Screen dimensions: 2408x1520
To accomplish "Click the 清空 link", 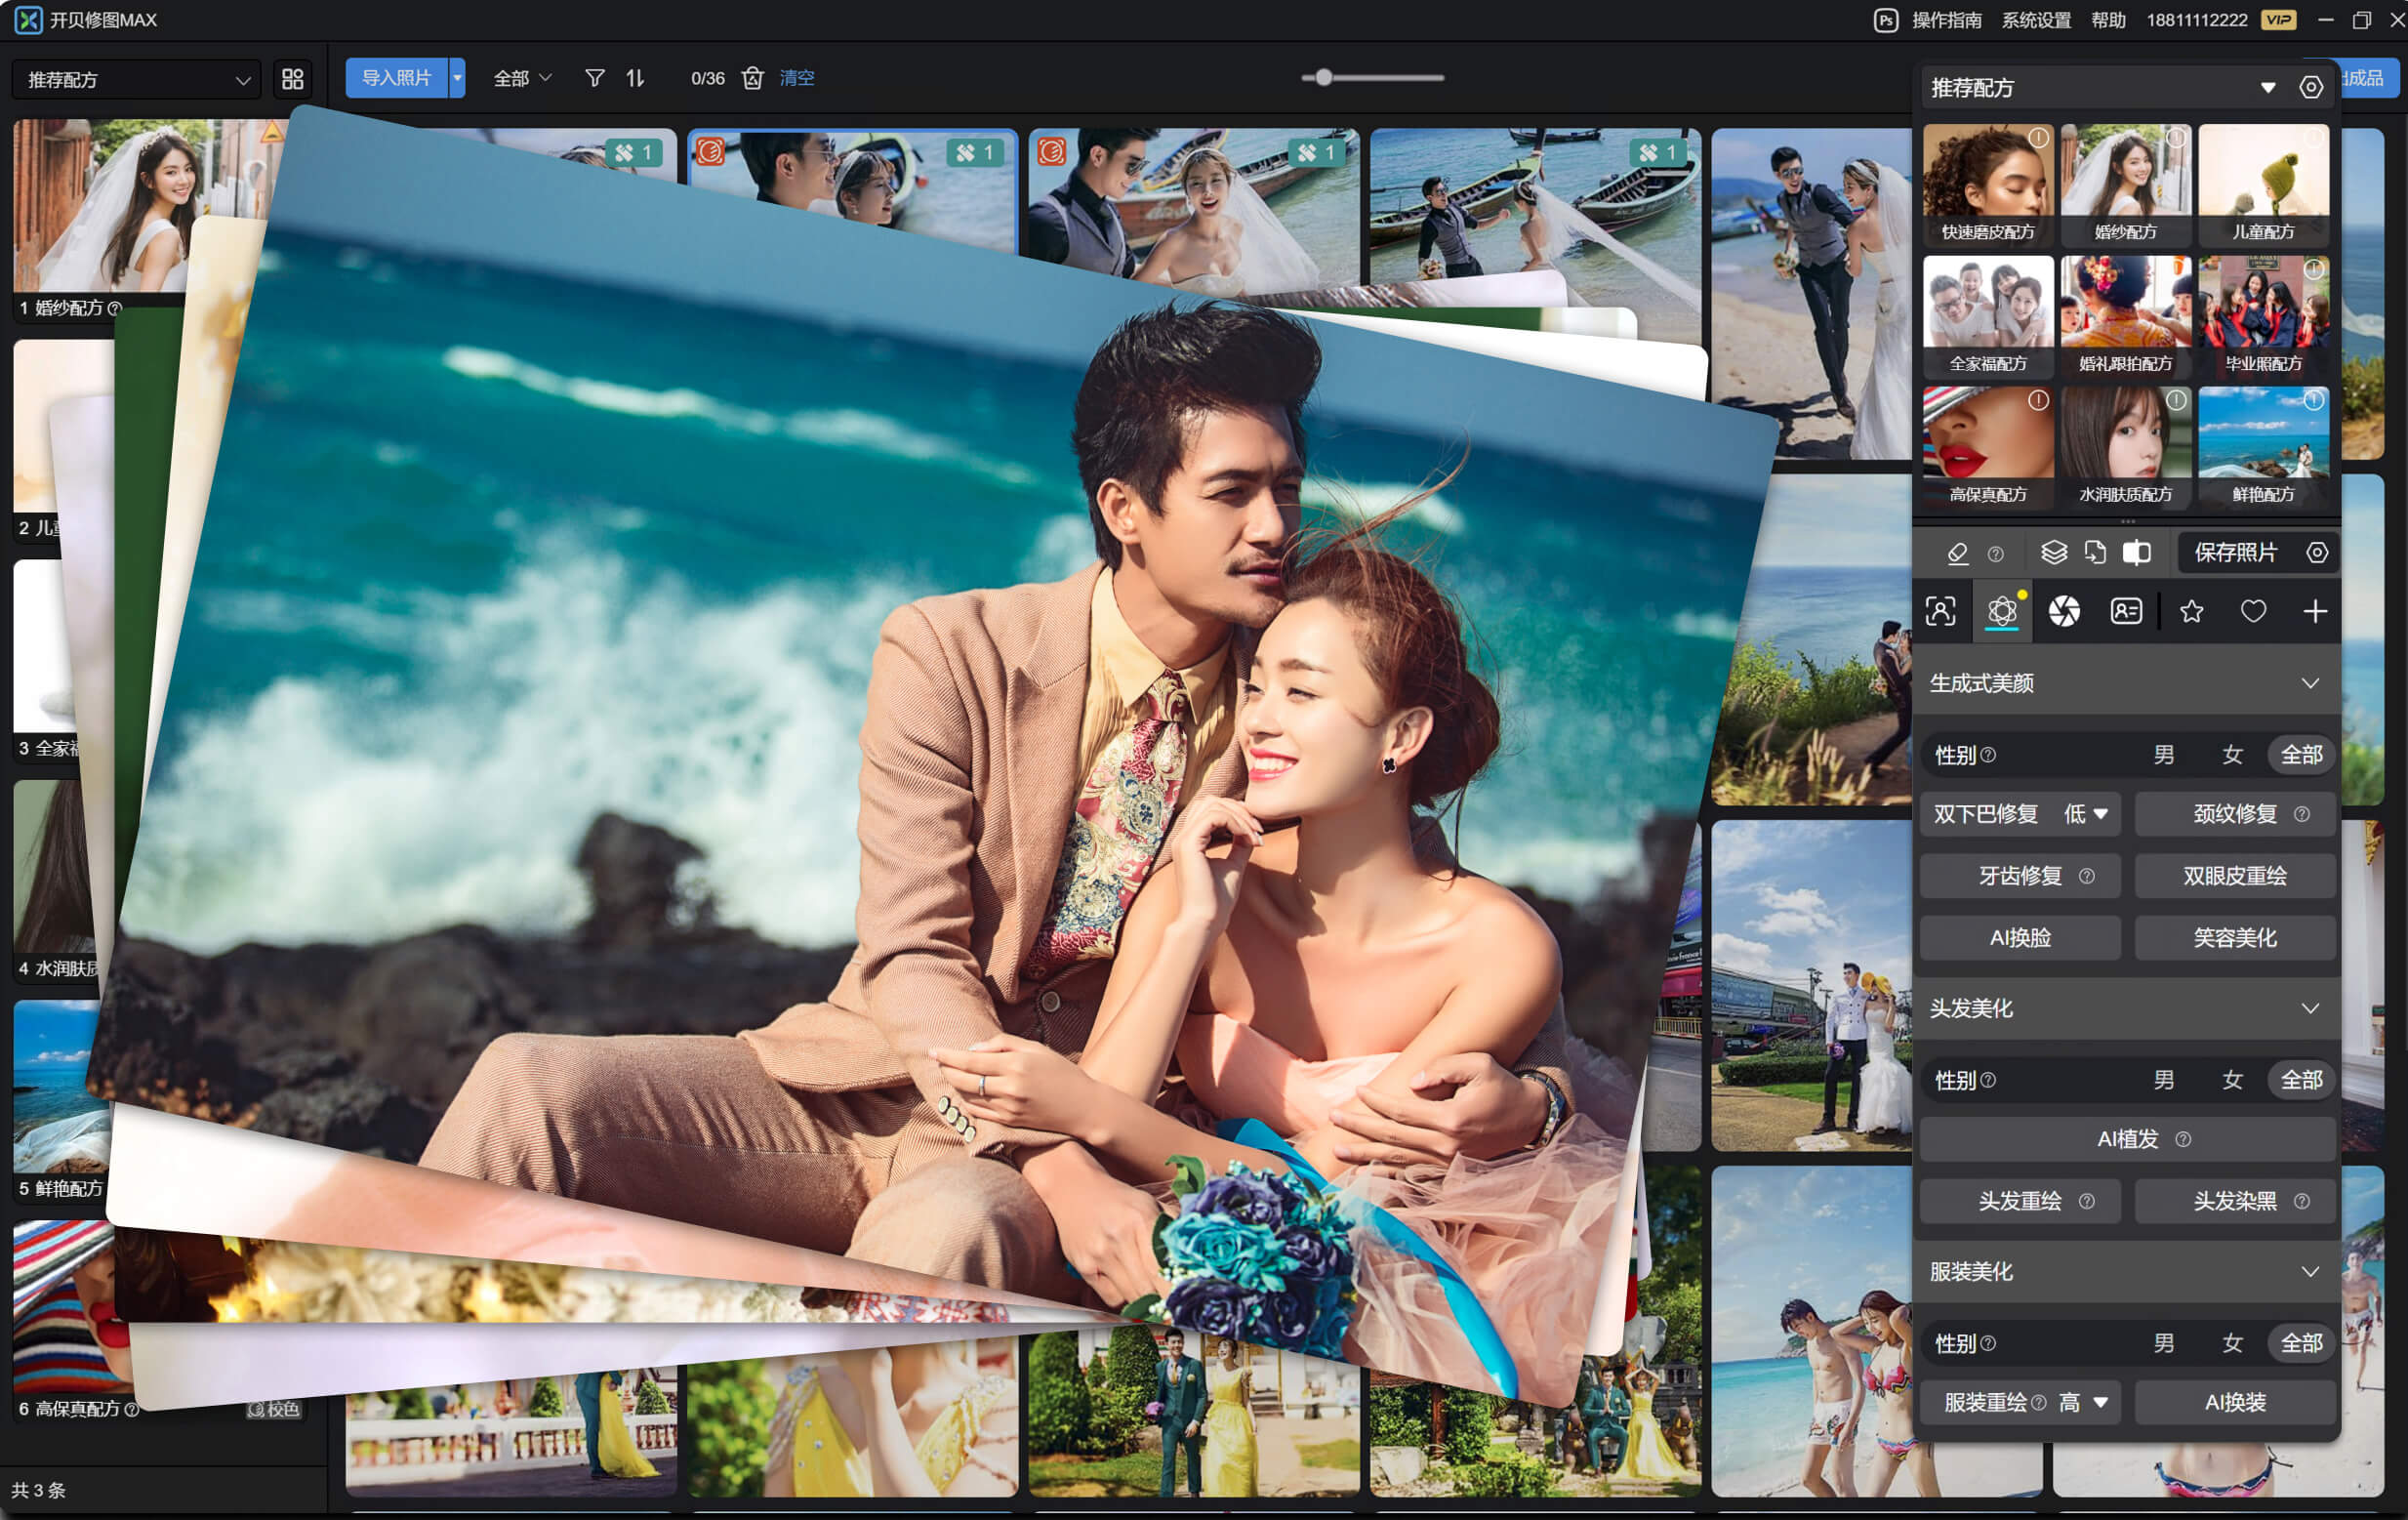I will pos(796,78).
